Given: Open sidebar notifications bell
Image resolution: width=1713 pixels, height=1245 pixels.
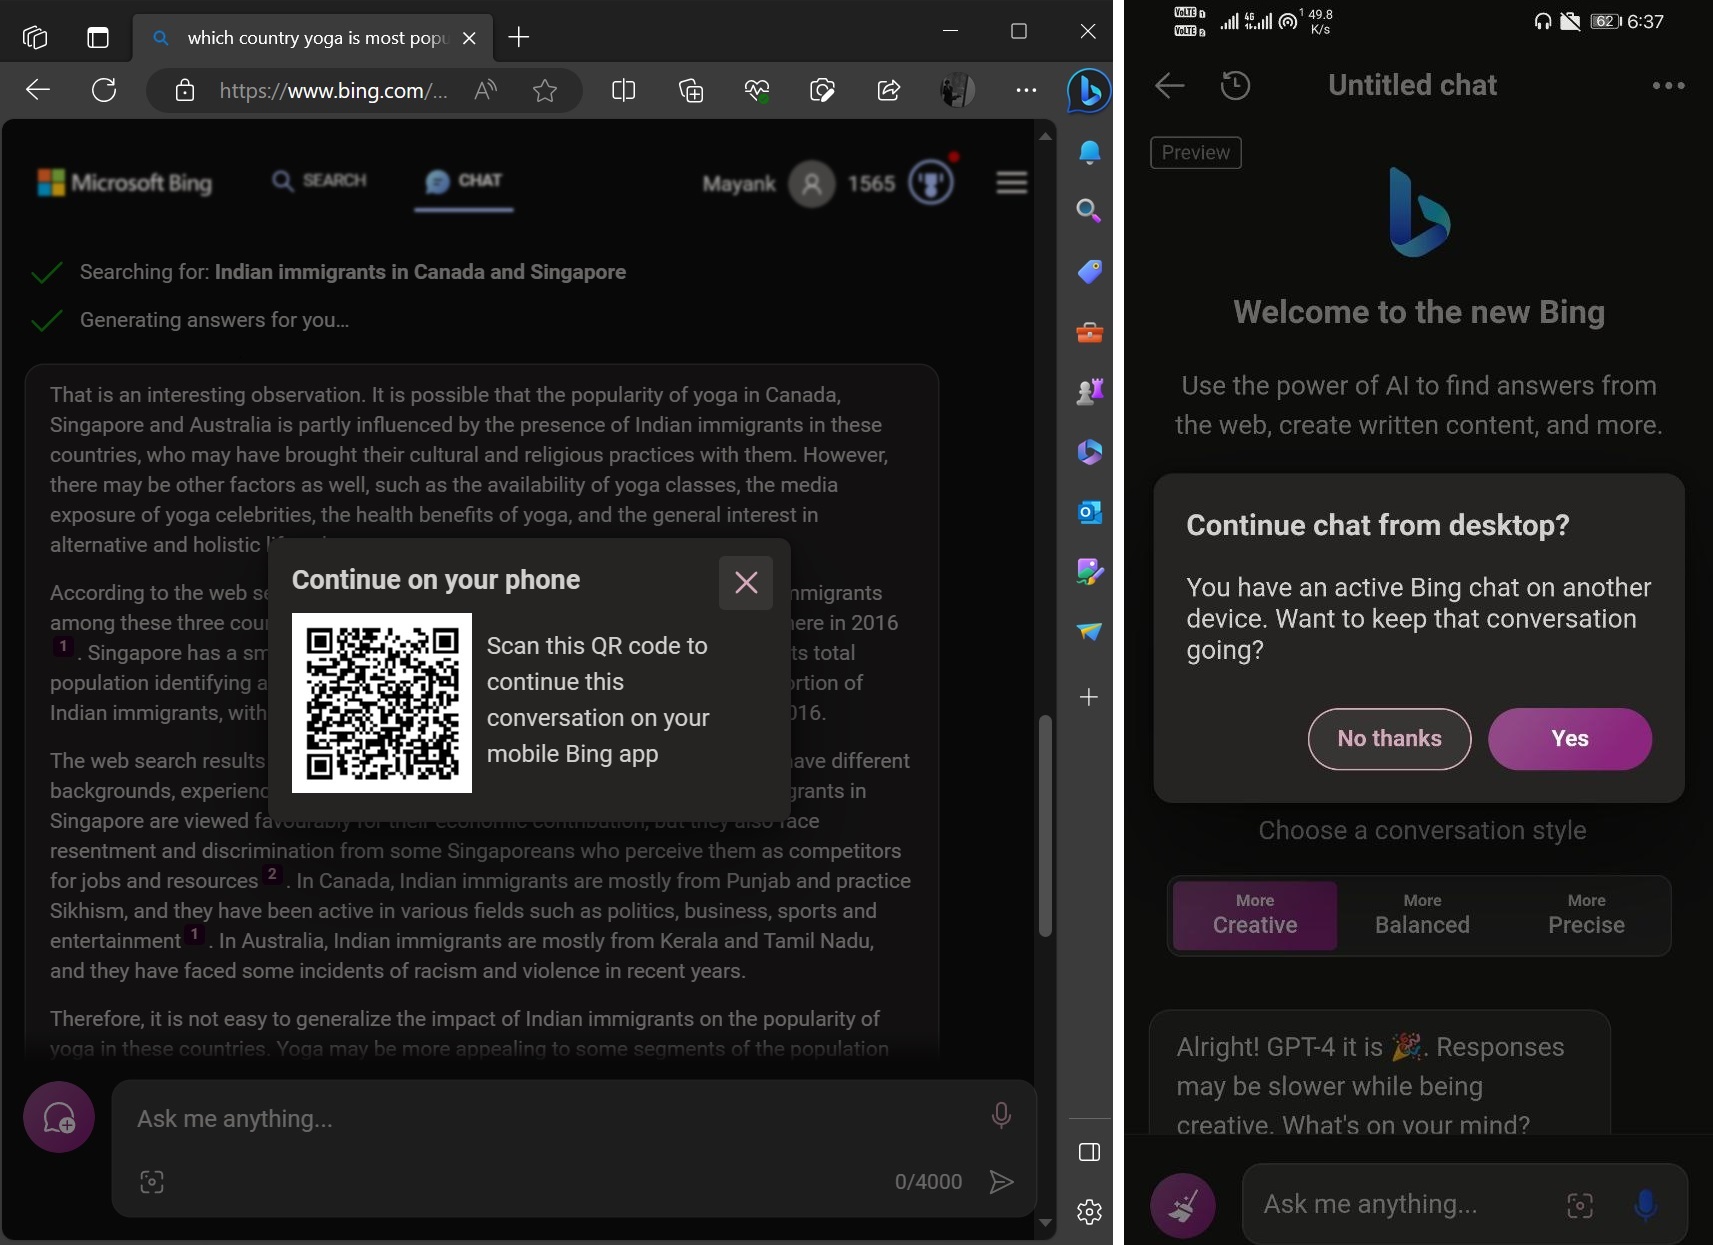Looking at the screenshot, I should 1090,152.
